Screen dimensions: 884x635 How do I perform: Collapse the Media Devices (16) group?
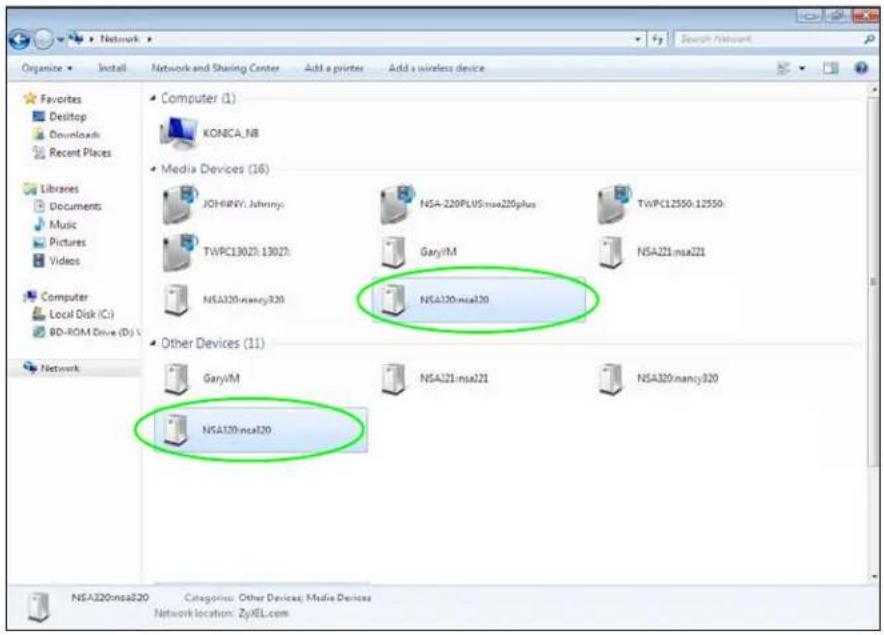153,169
